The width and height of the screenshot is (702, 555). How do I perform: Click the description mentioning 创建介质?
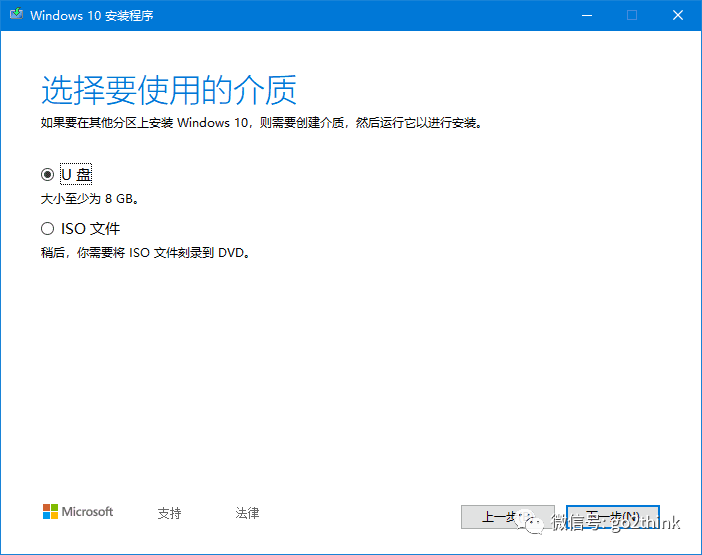tap(262, 123)
